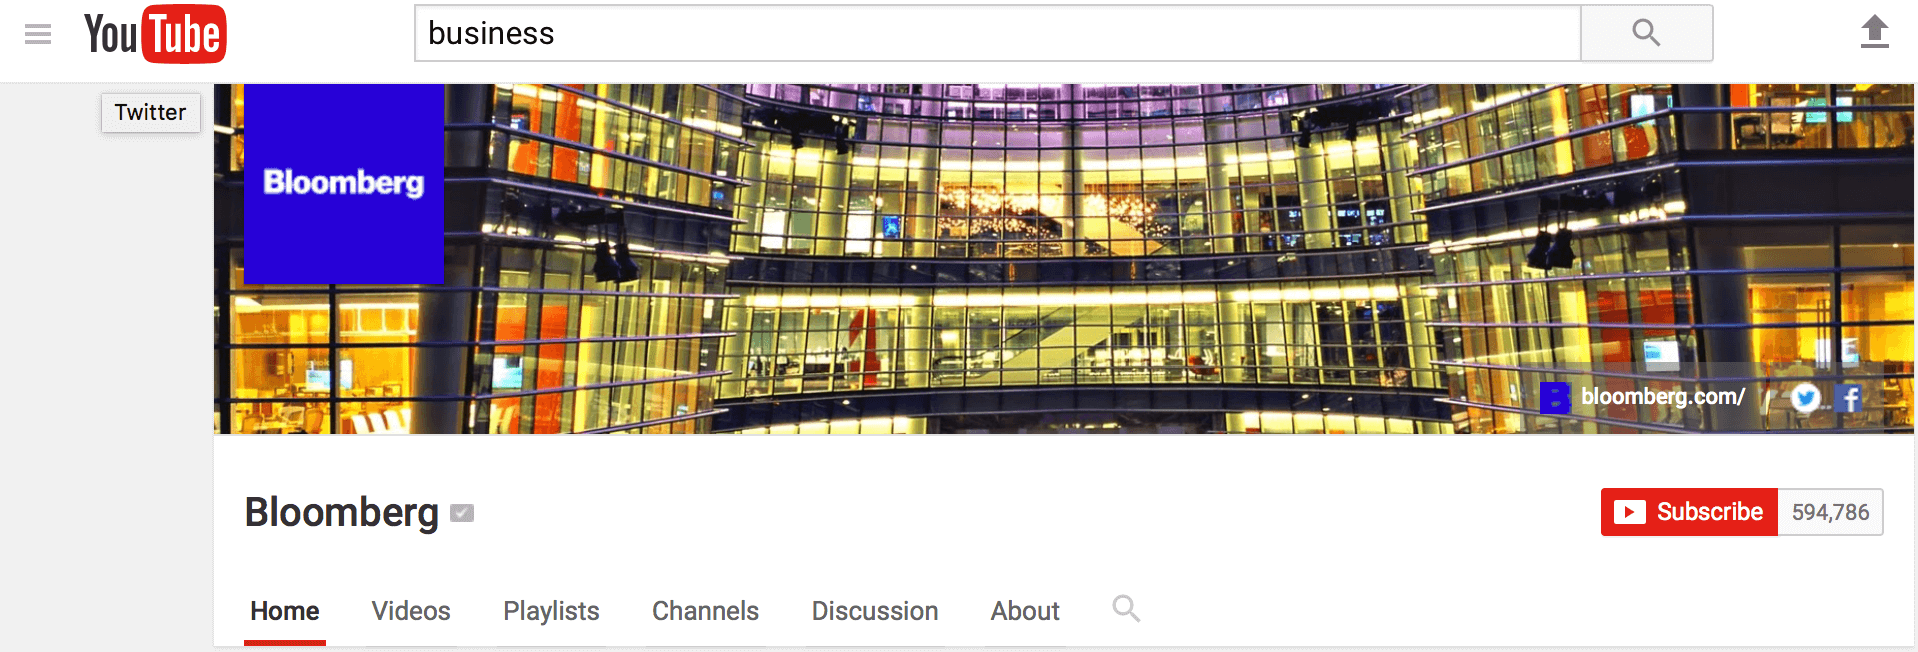Click the search magnifier button
Viewport: 1918px width, 652px height.
coord(1646,33)
